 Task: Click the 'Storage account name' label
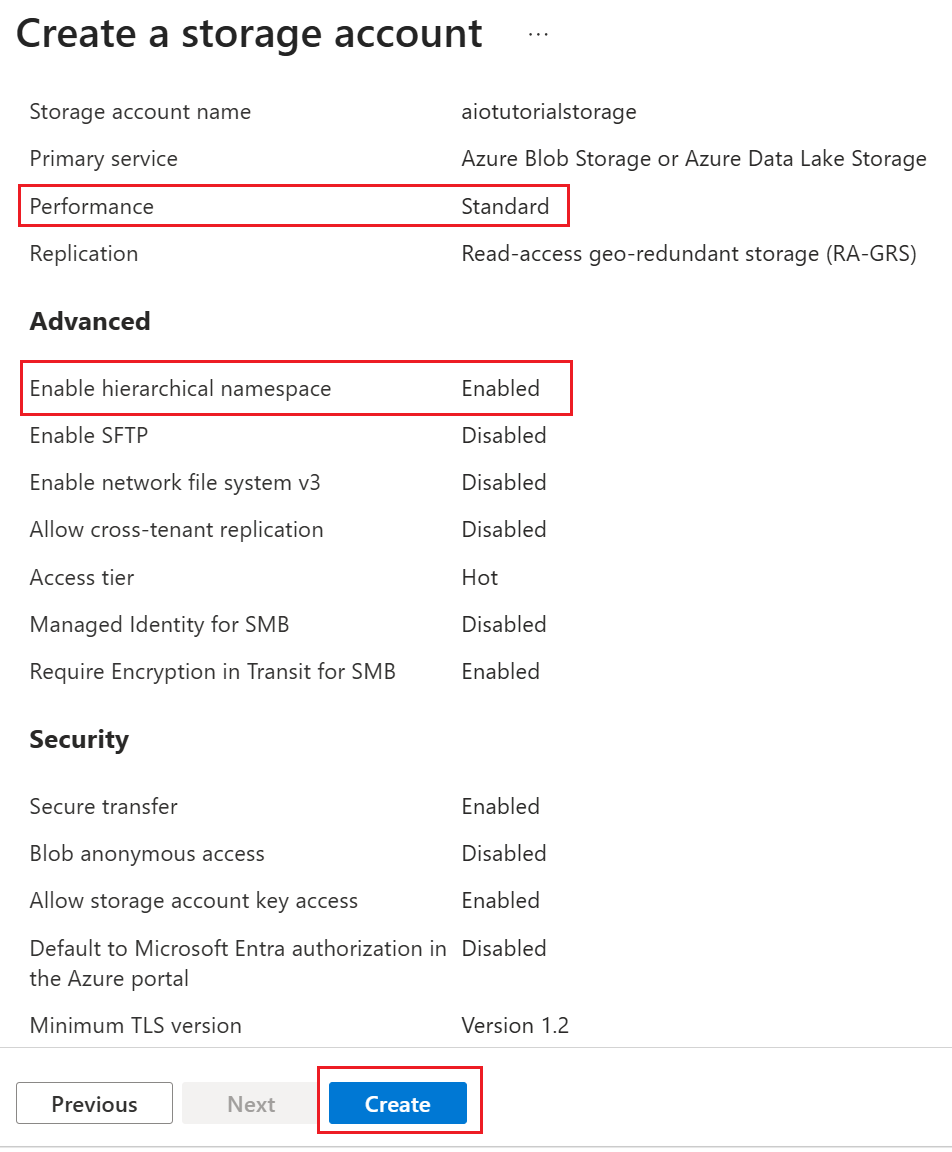[x=140, y=112]
